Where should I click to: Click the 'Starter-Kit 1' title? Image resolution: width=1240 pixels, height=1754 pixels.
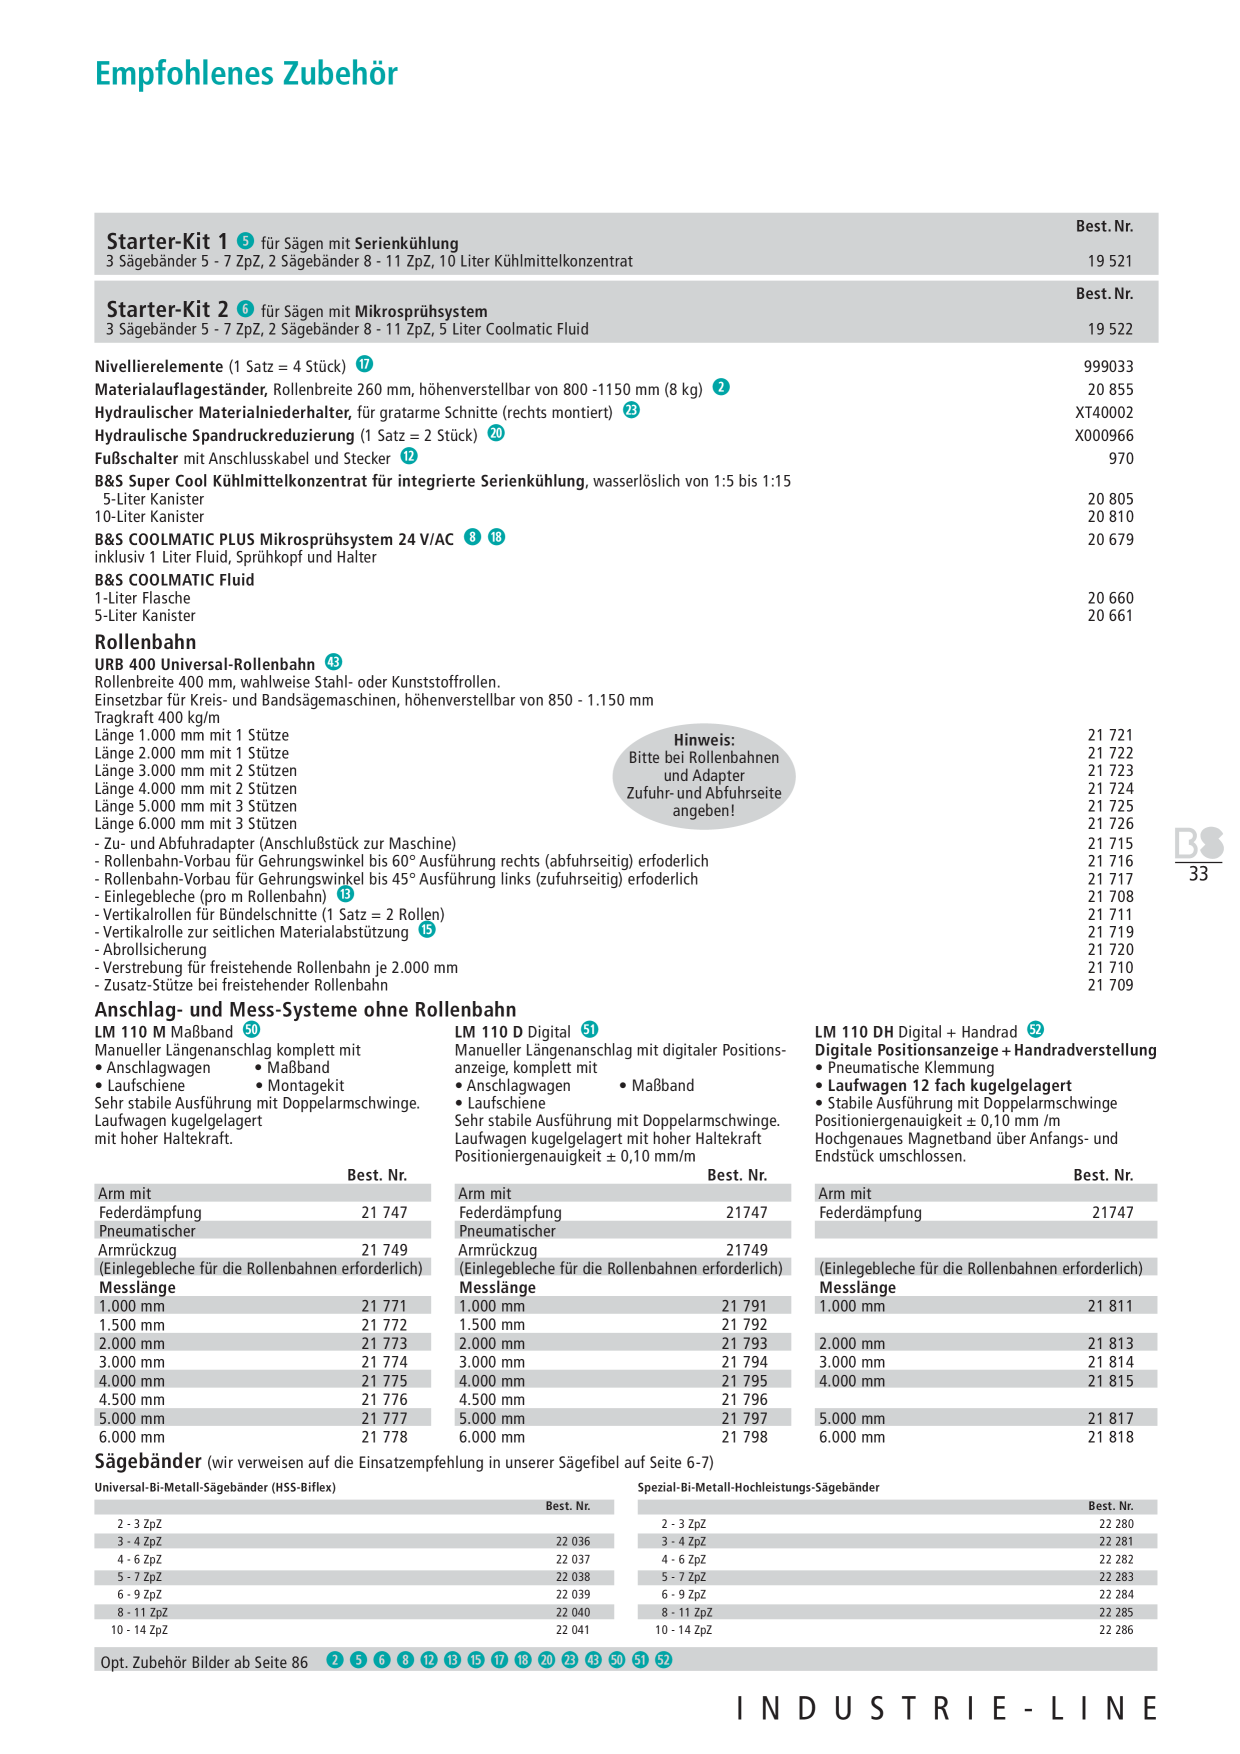[x=167, y=241]
